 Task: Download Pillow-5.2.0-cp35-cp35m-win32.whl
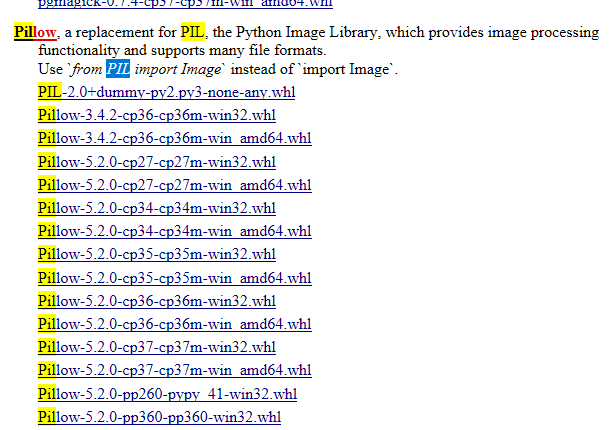click(157, 254)
